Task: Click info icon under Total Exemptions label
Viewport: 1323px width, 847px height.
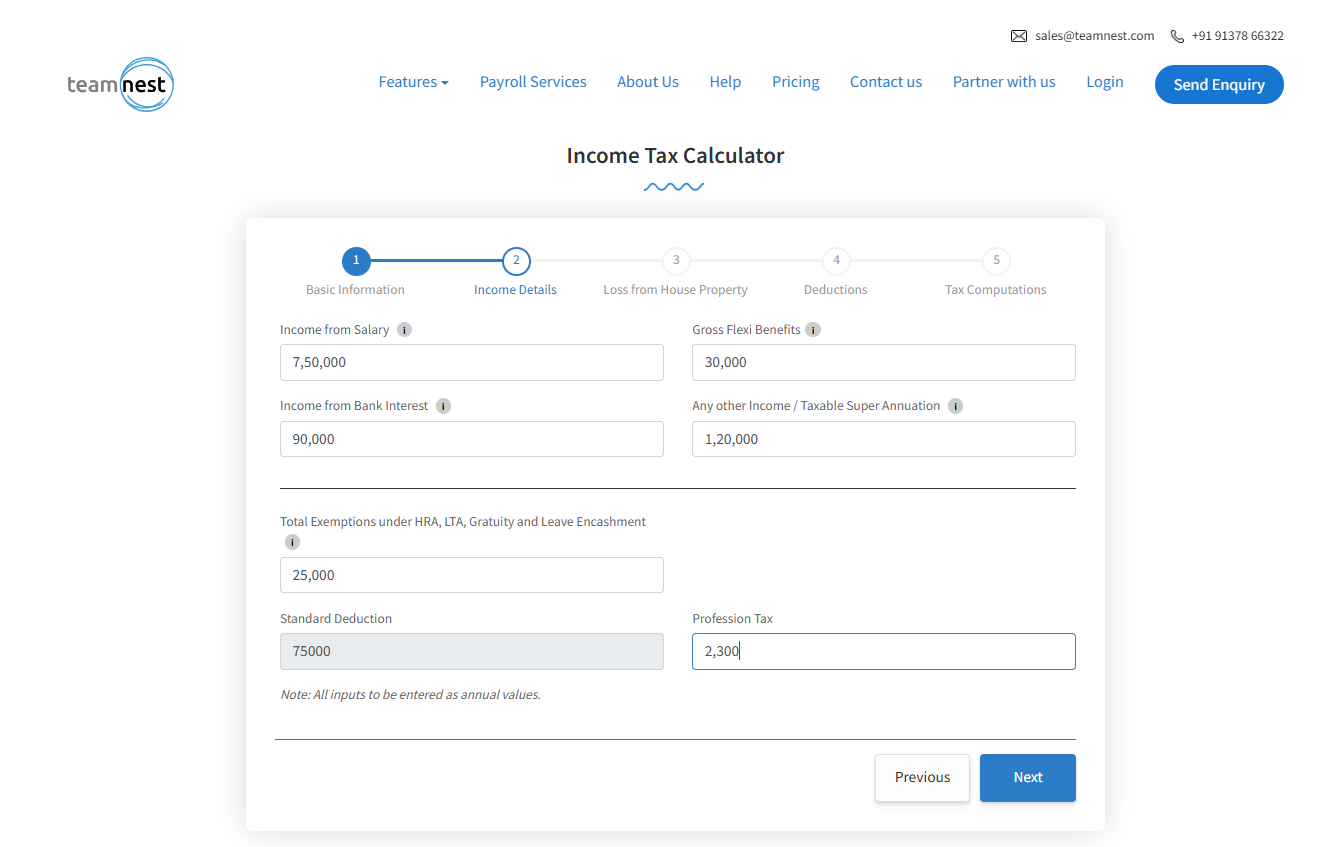Action: pos(292,542)
